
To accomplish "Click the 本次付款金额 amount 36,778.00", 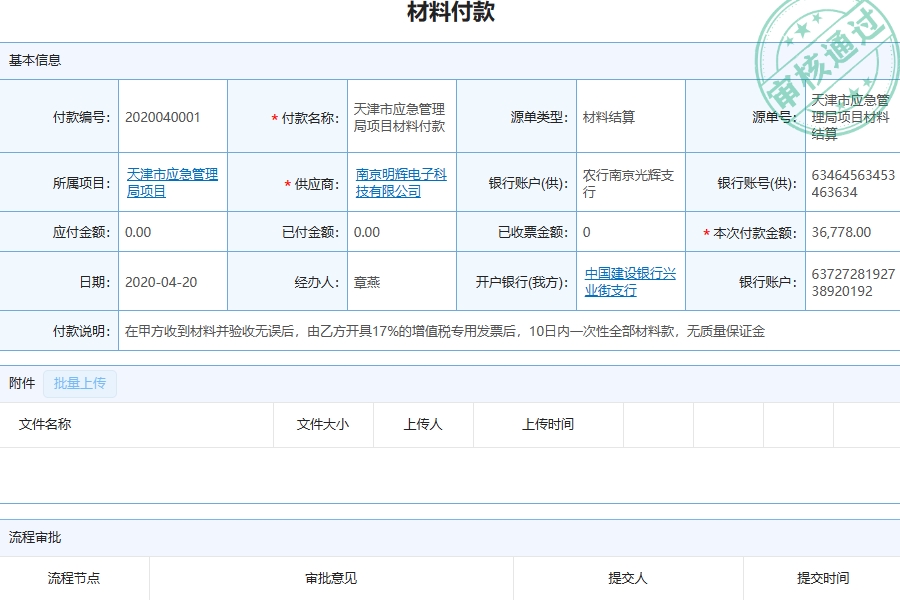I will point(844,231).
